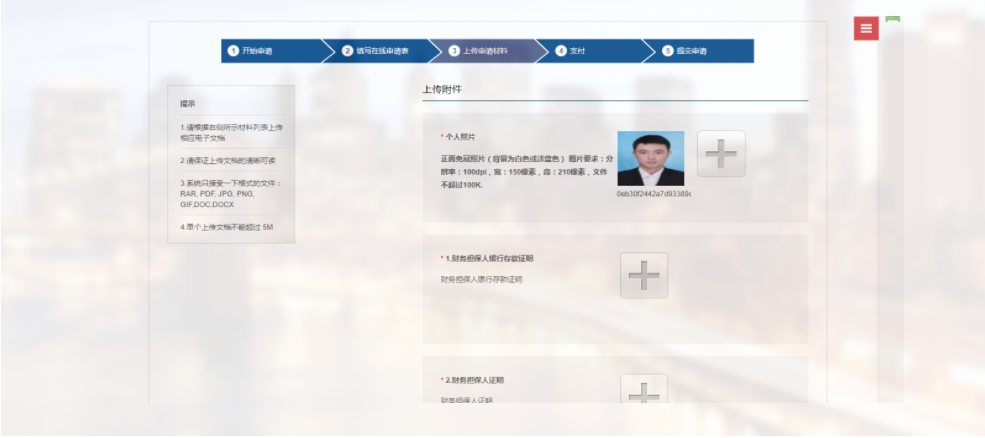Image resolution: width=985 pixels, height=438 pixels.
Task: Click the photo requirements text under 个人照片
Action: (524, 171)
